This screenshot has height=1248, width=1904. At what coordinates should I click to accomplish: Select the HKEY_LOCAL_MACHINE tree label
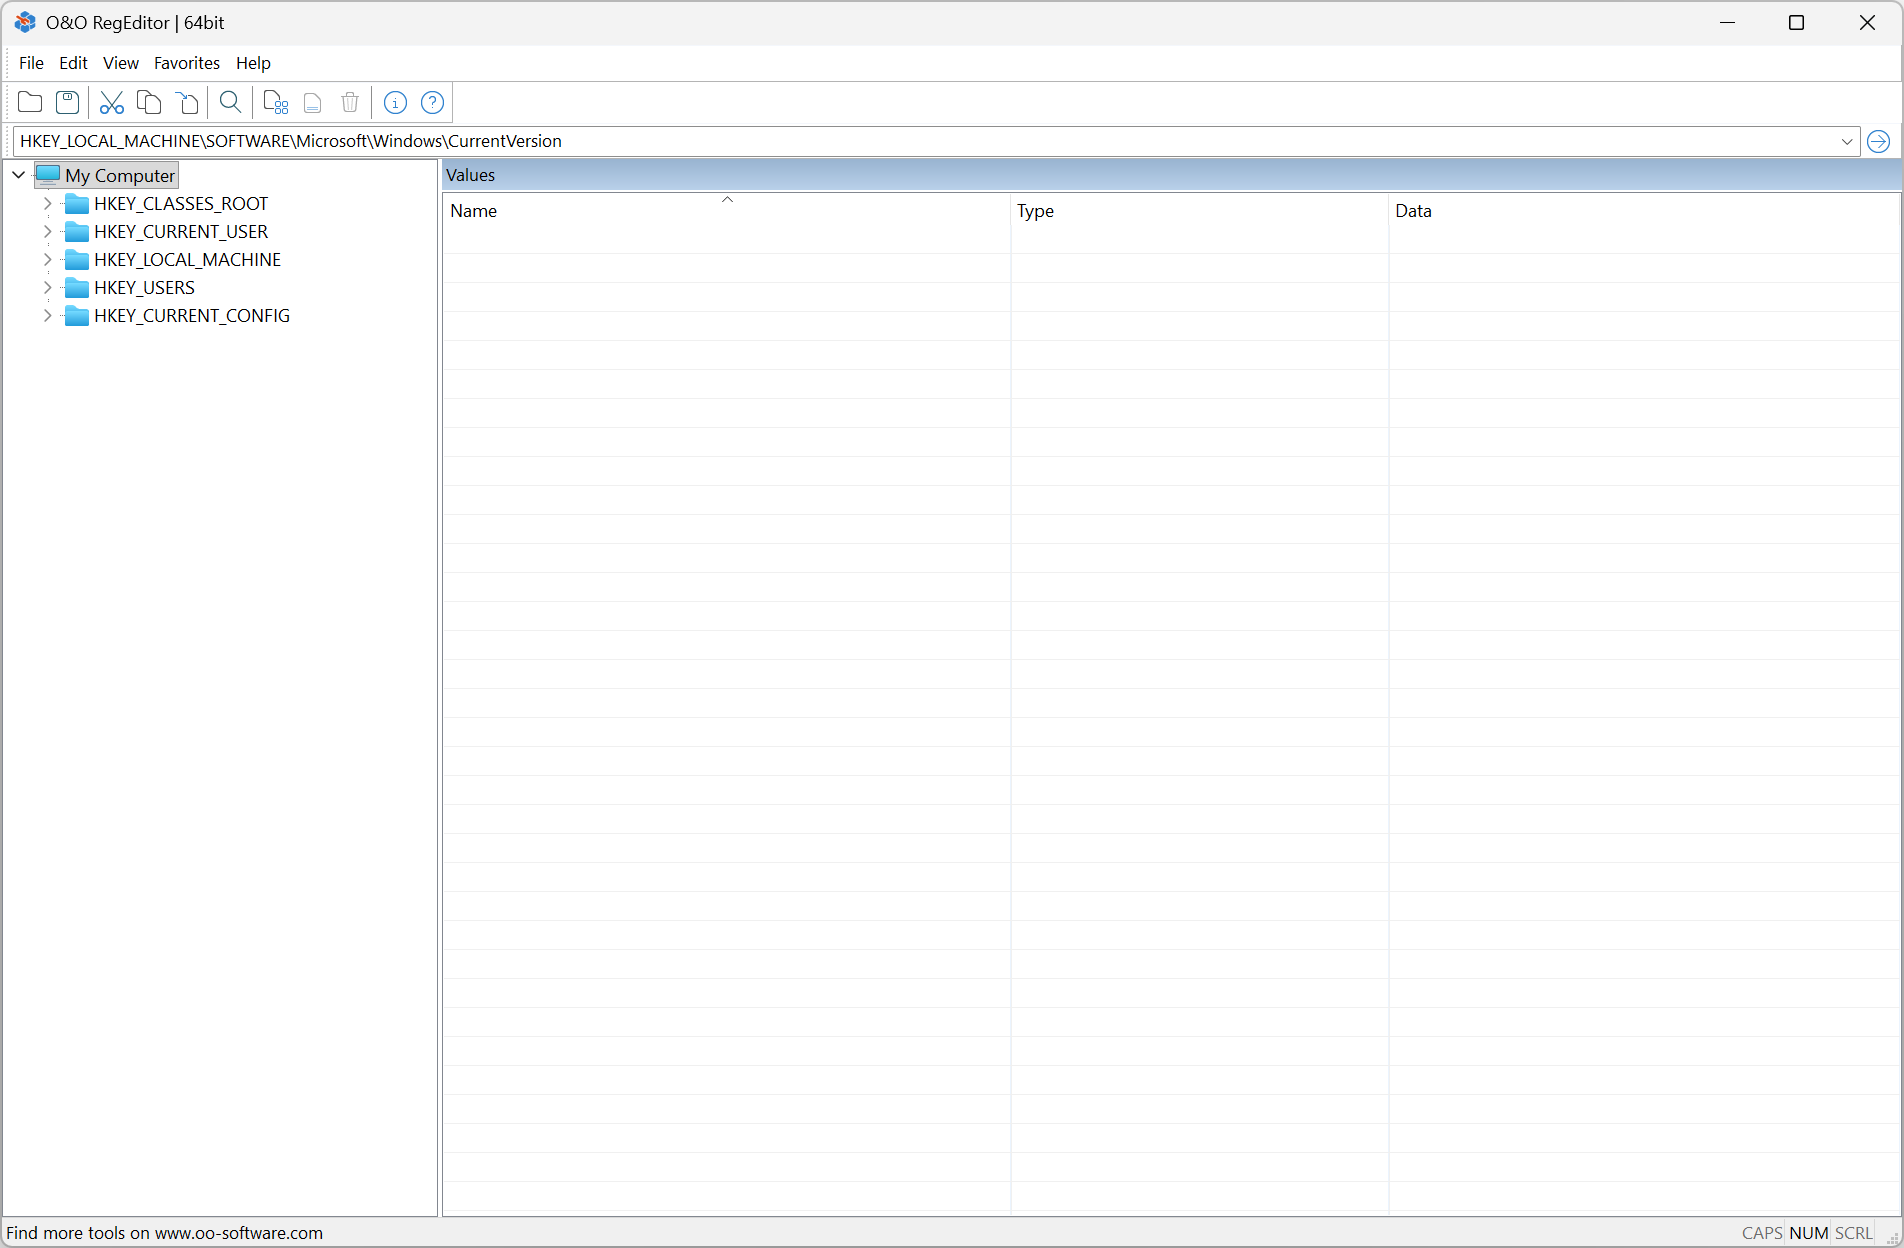(x=187, y=260)
